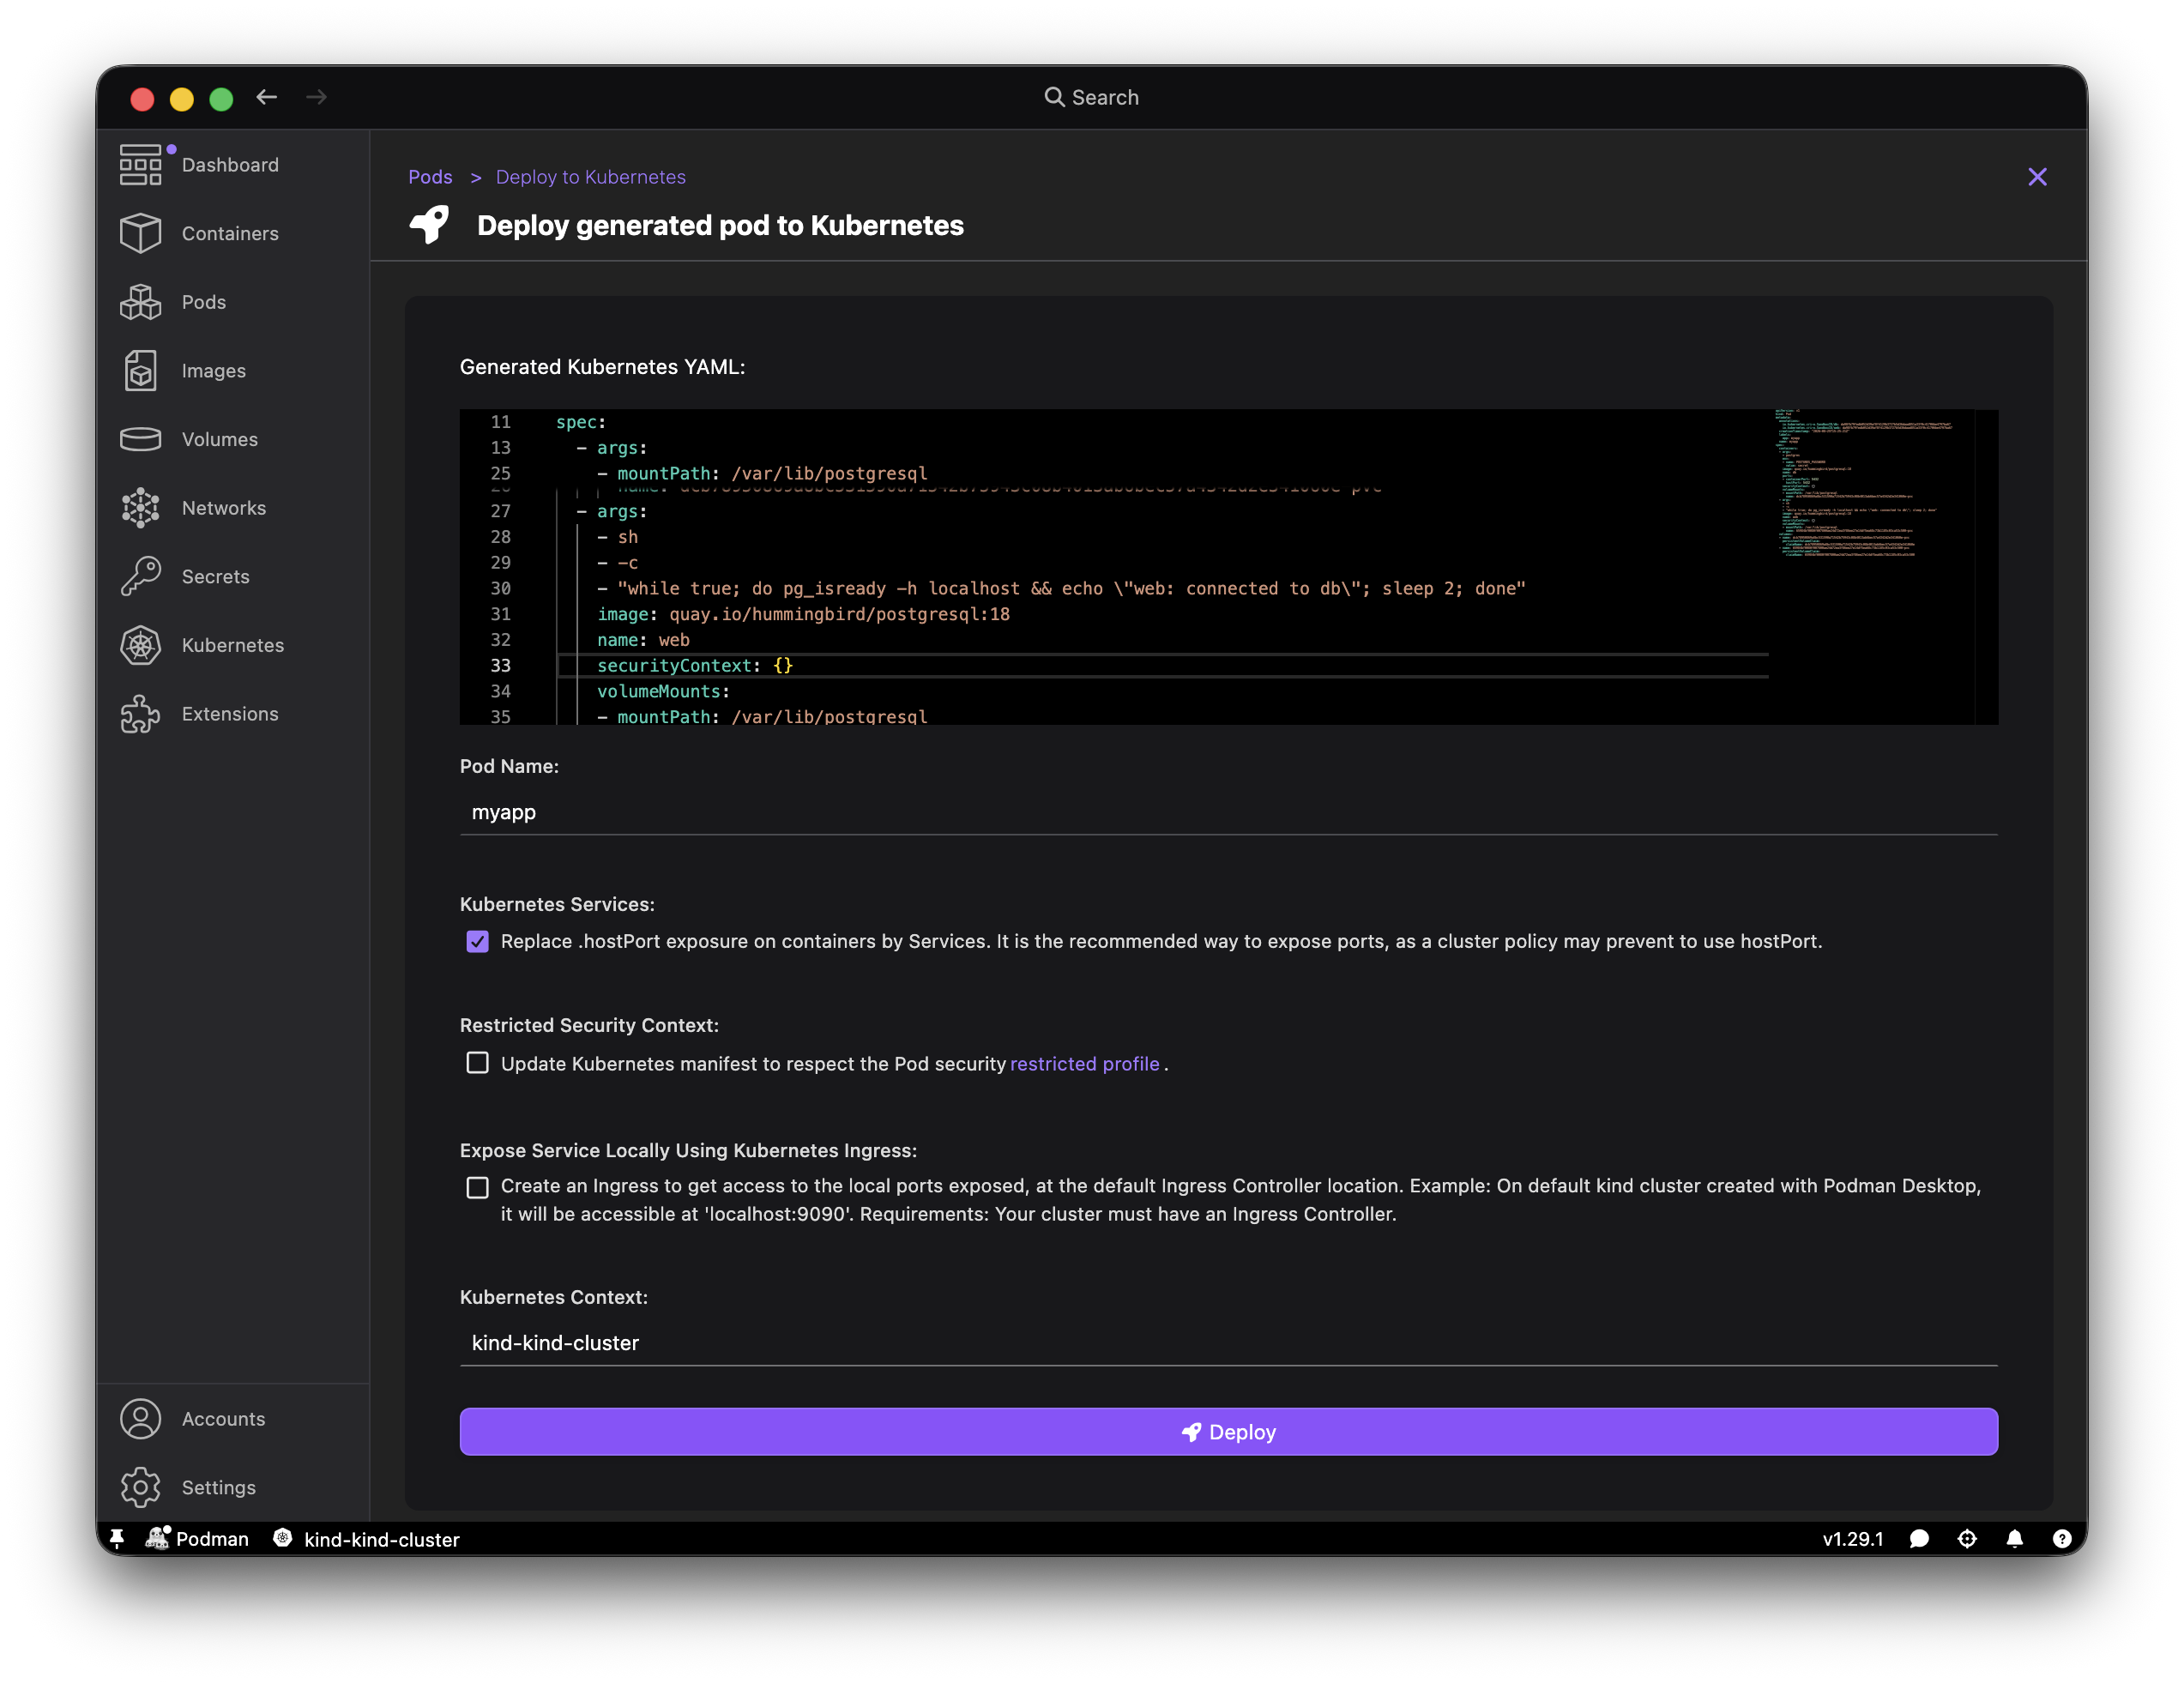Open the Settings gear icon
Viewport: 2184px width, 1683px height.
click(140, 1488)
